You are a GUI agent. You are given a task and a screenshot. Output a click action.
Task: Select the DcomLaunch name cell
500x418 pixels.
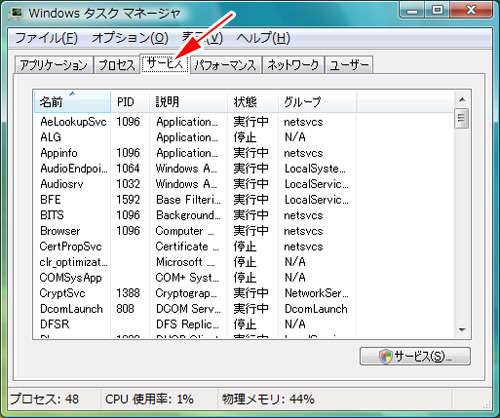(71, 309)
